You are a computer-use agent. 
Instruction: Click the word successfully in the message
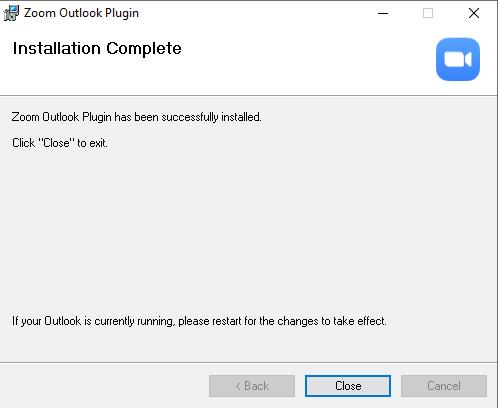[x=190, y=117]
